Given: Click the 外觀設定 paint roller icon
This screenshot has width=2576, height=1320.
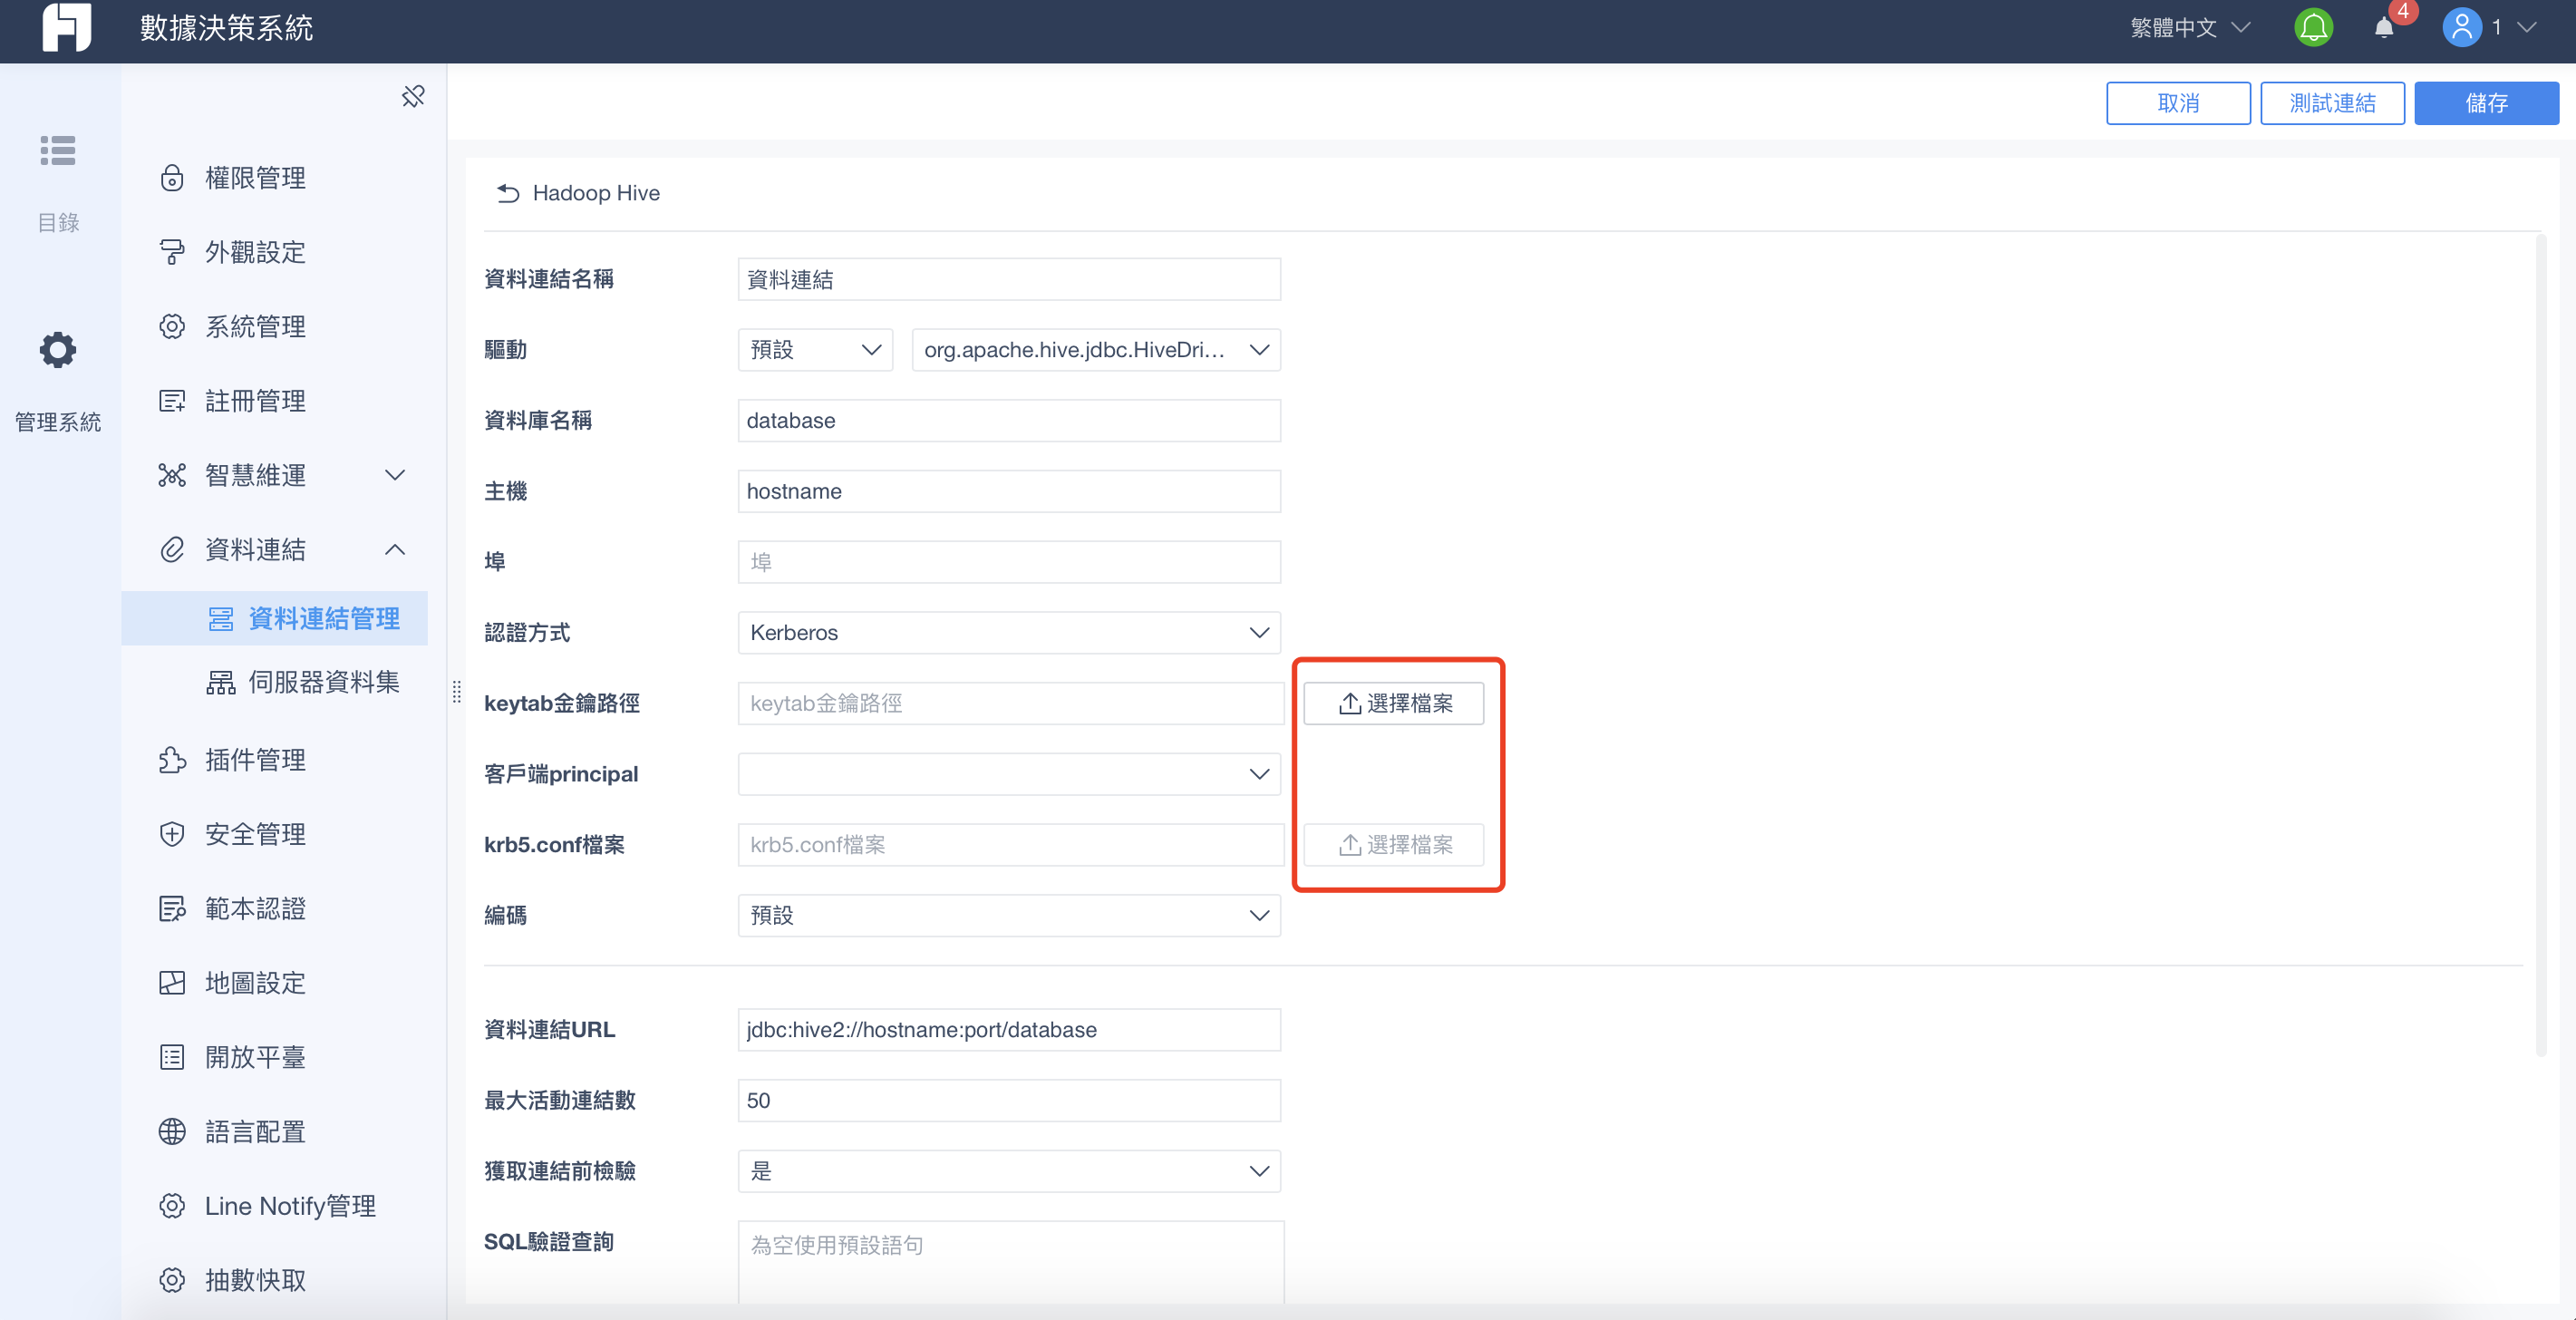Looking at the screenshot, I should 172,252.
